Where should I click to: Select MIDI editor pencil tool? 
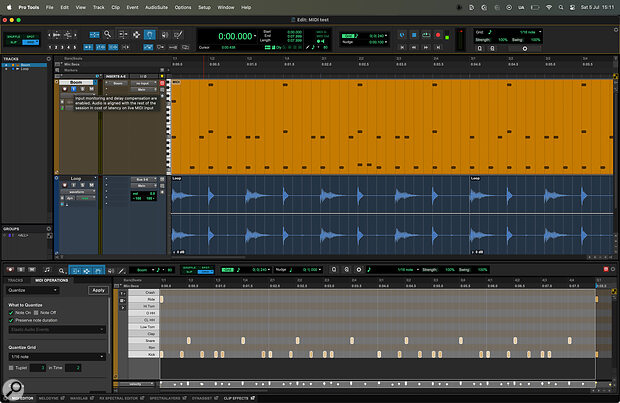tap(122, 271)
